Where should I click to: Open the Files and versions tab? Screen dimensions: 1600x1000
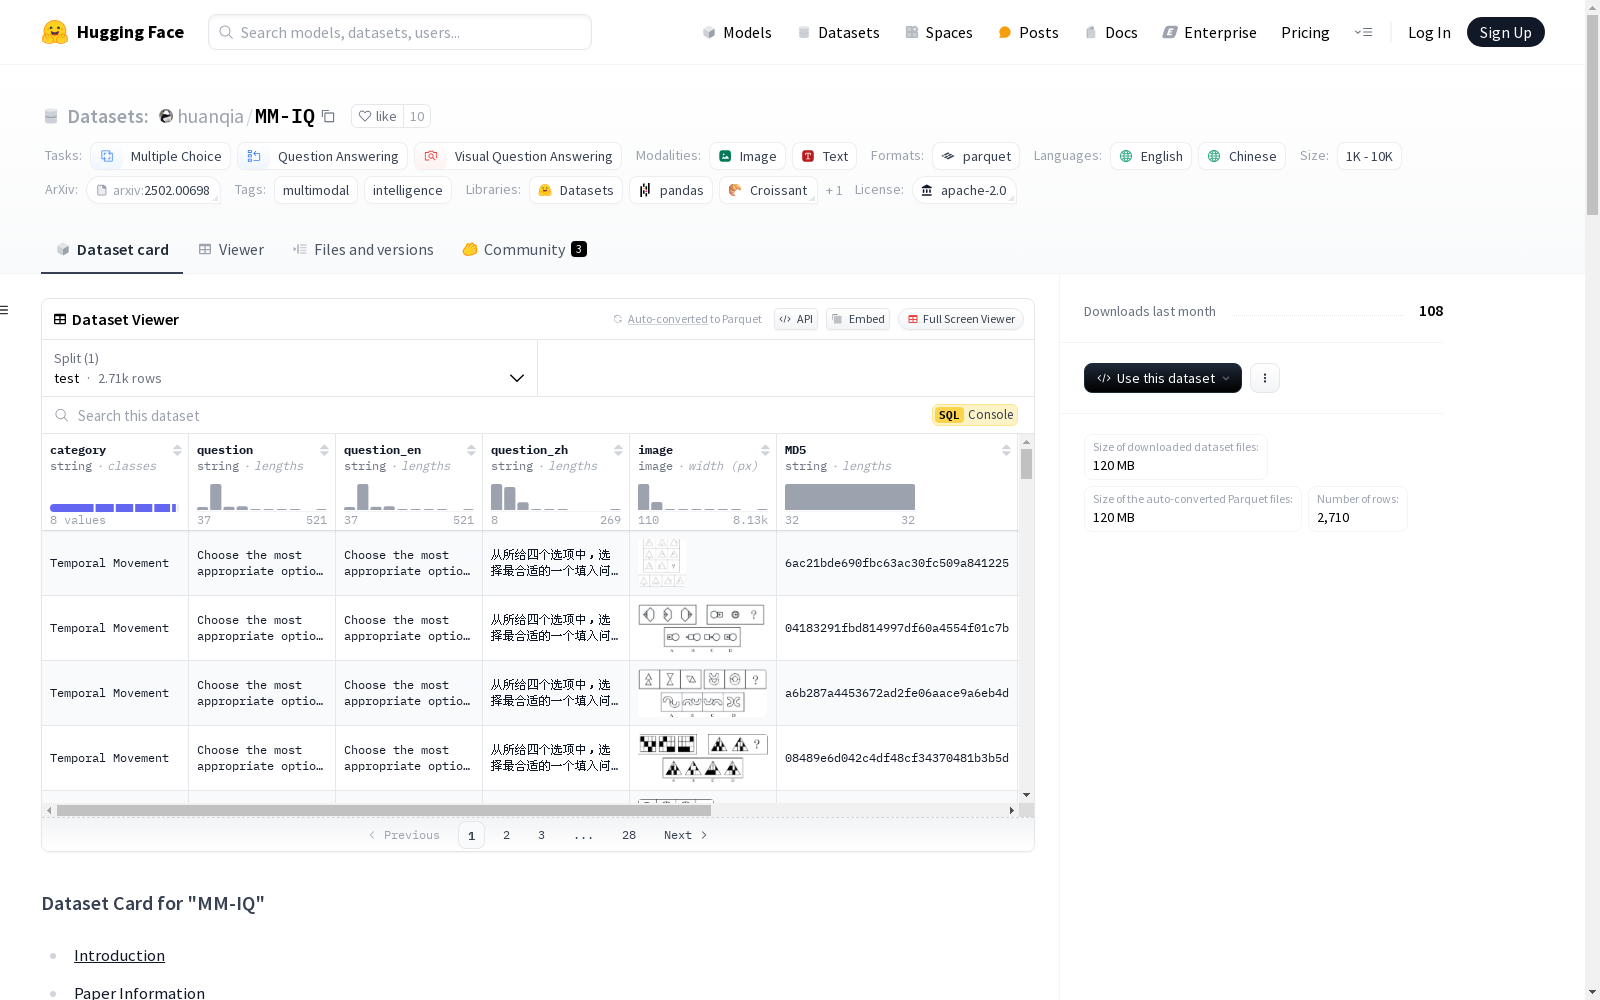point(363,250)
